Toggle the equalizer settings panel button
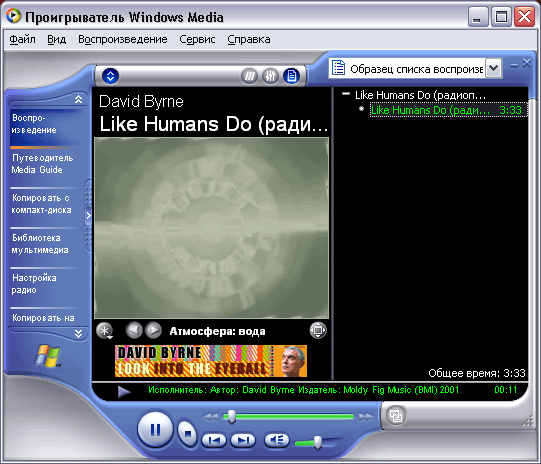 pyautogui.click(x=270, y=76)
